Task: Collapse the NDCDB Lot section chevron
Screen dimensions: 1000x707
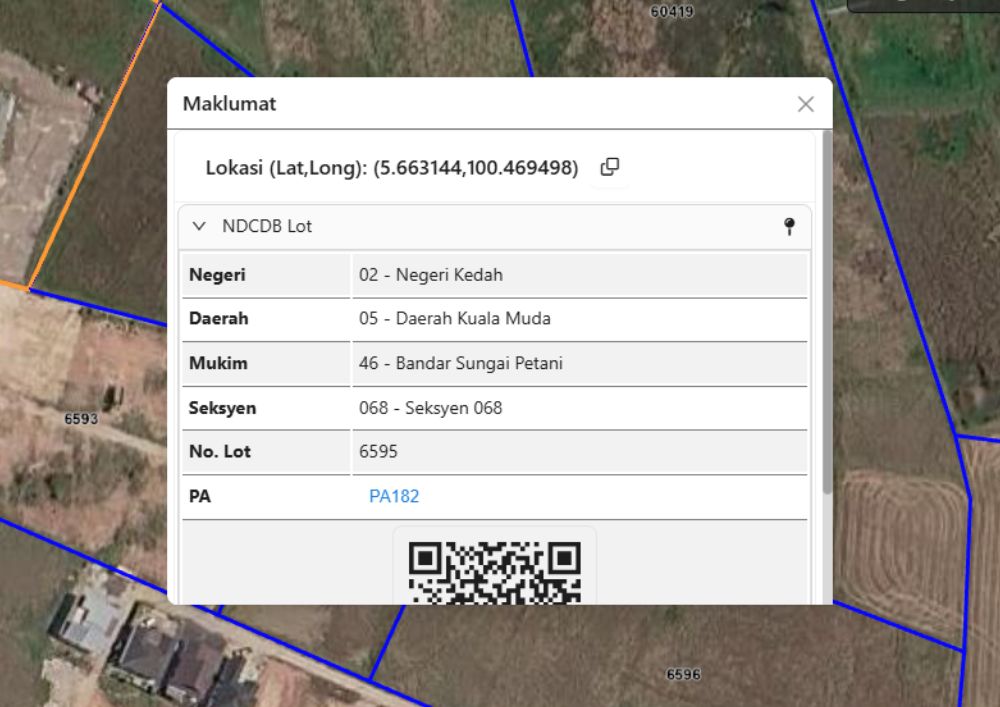Action: point(199,226)
